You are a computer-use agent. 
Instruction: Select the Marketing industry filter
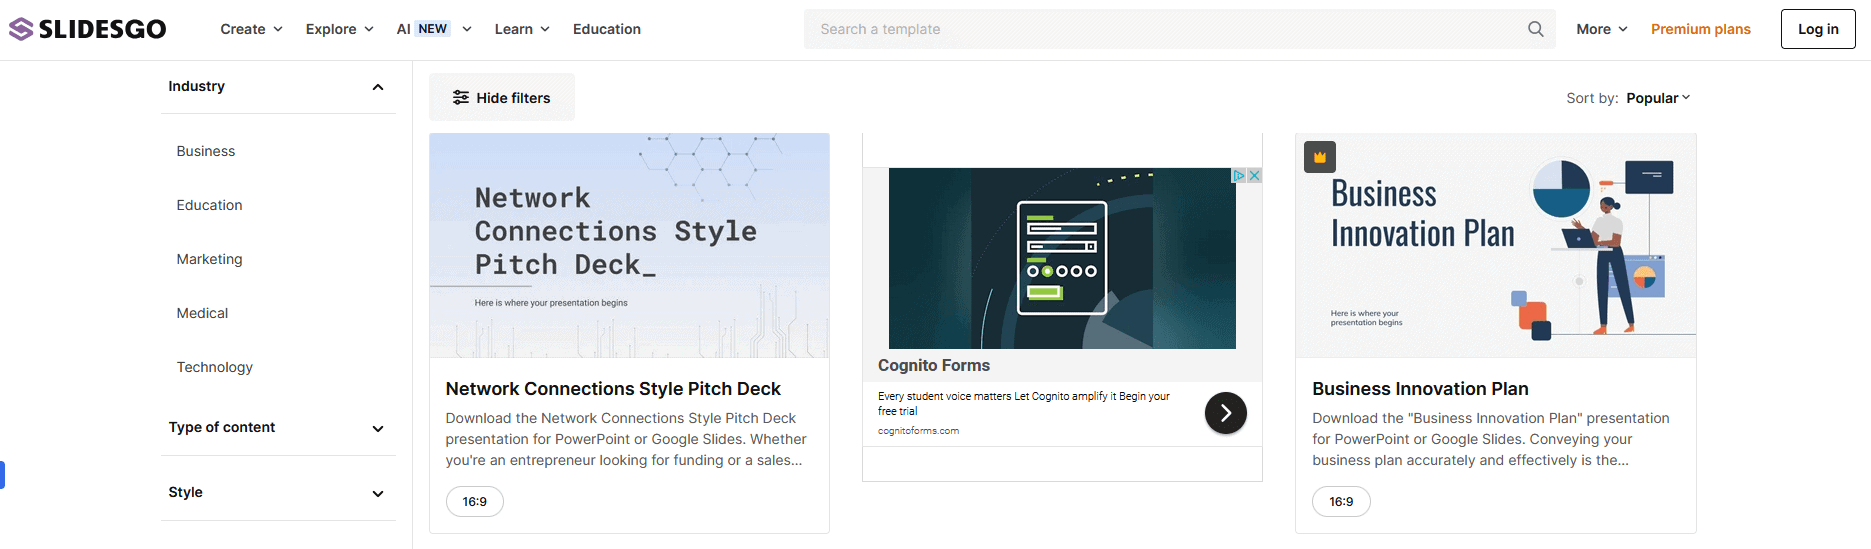click(x=209, y=259)
